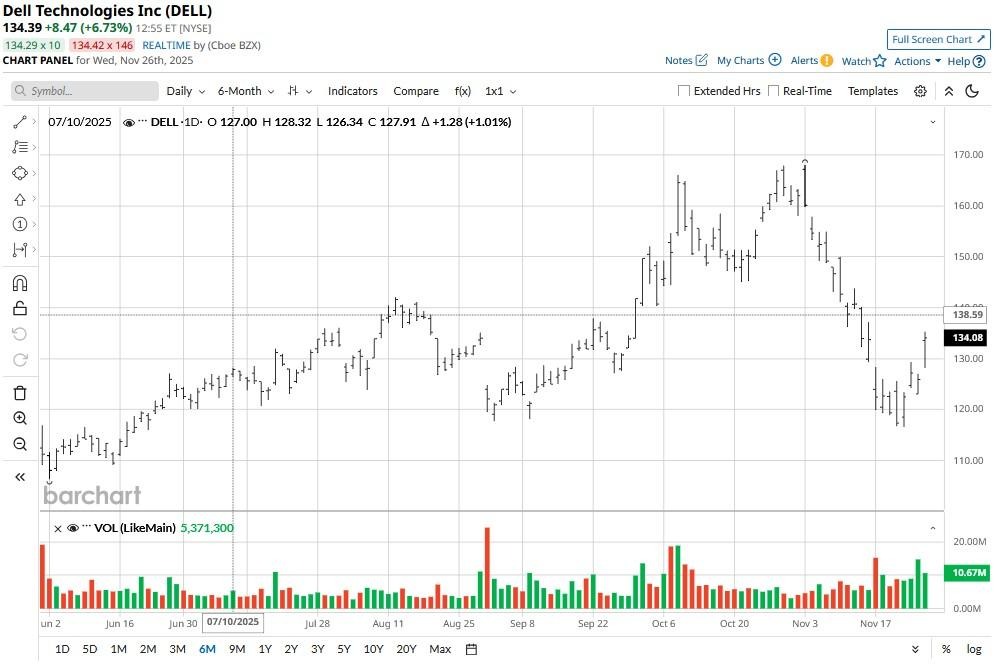996x664 pixels.
Task: Zoom out of the chart
Action: point(20,444)
